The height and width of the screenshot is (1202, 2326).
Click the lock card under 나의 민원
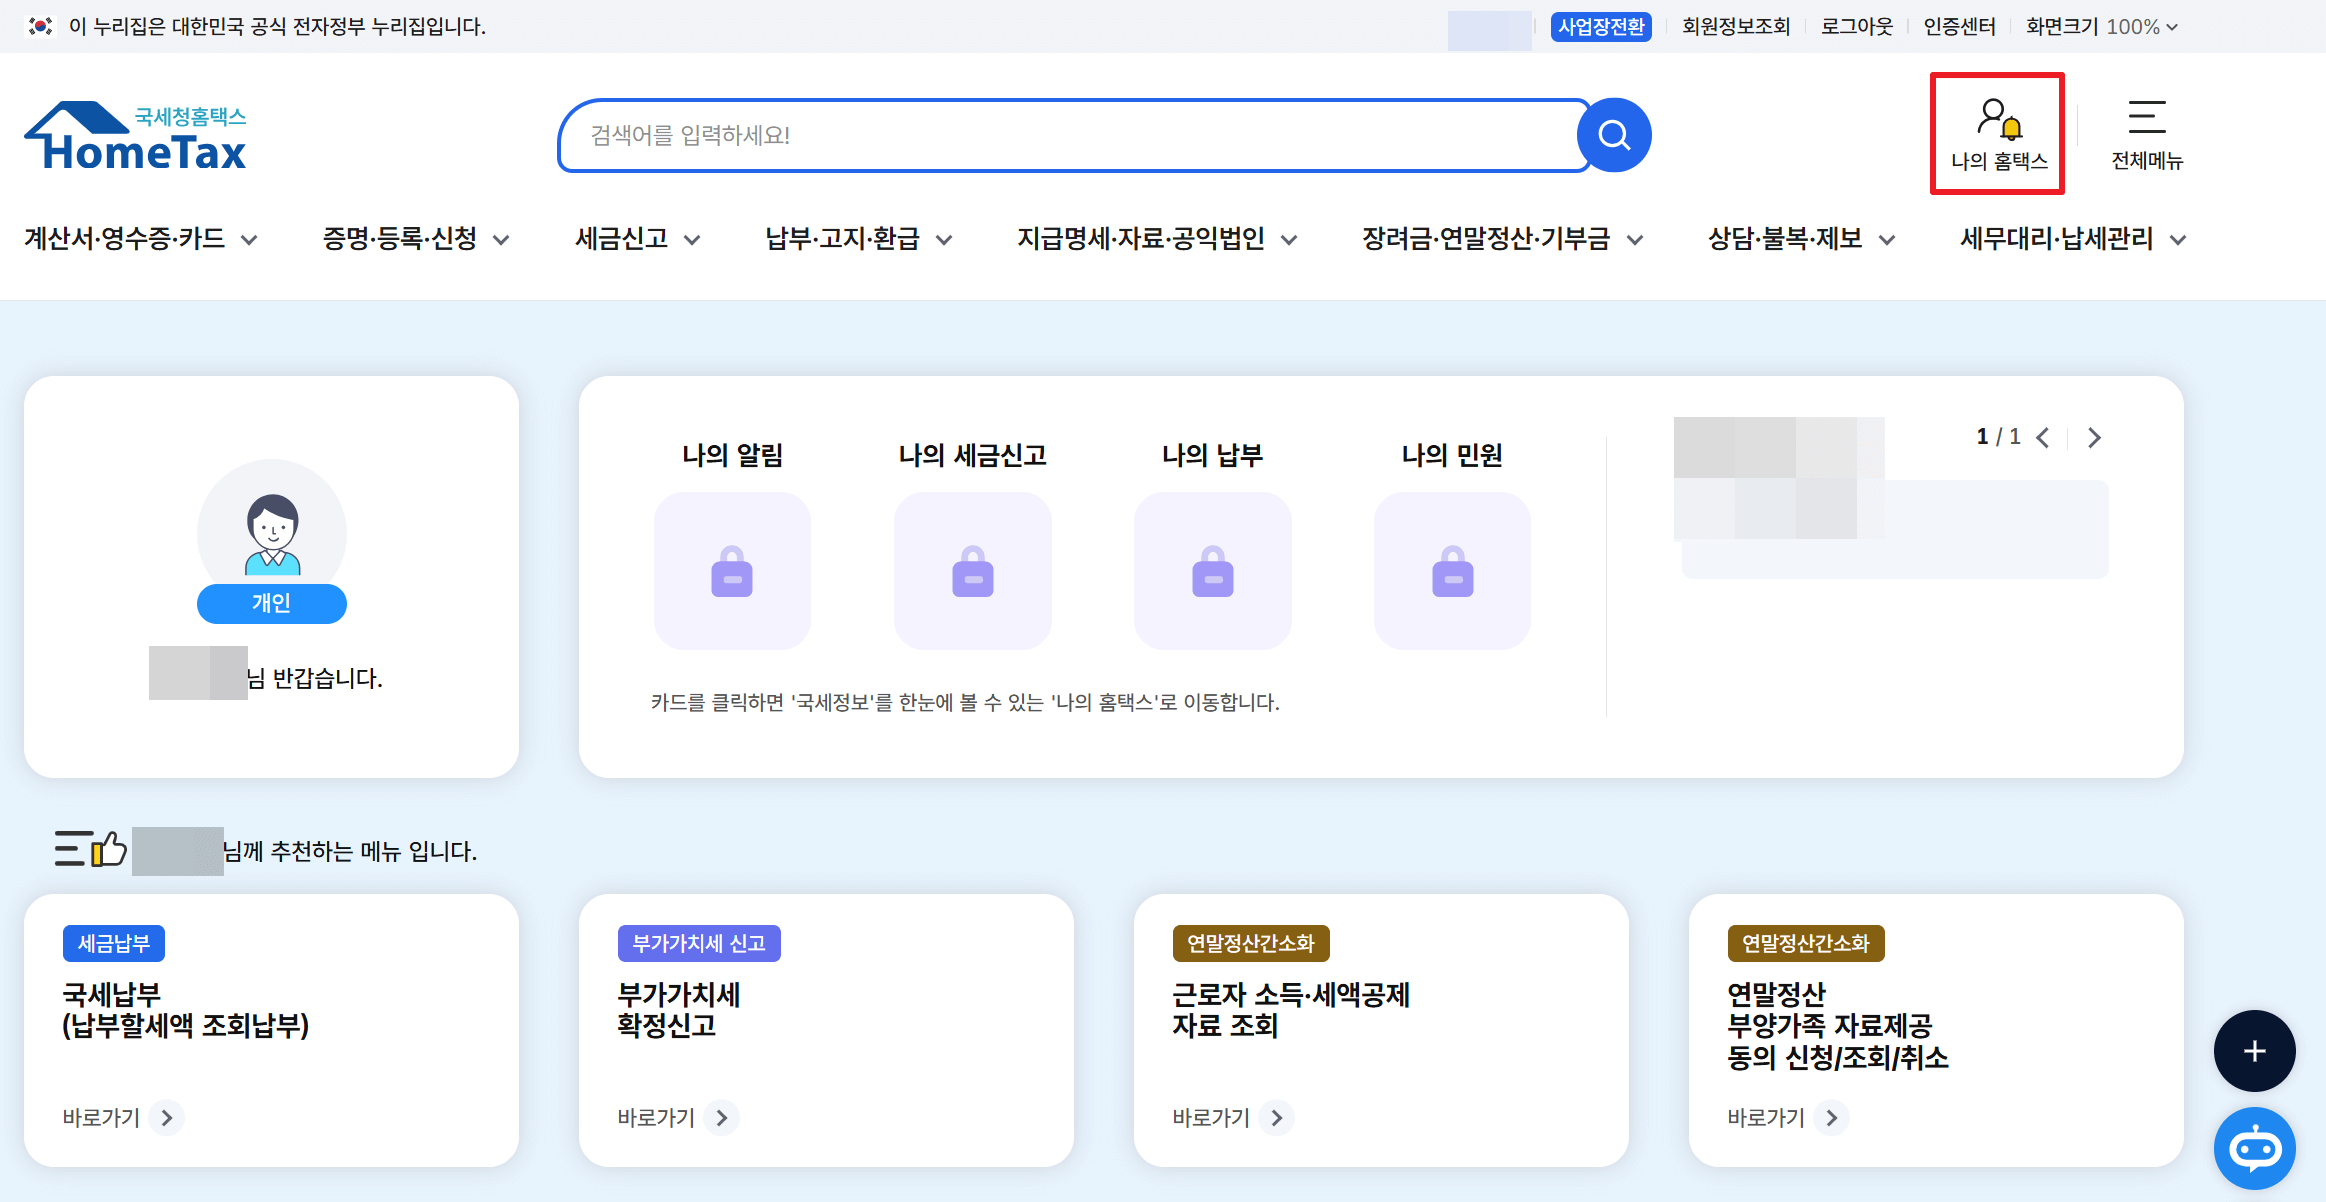pos(1452,571)
